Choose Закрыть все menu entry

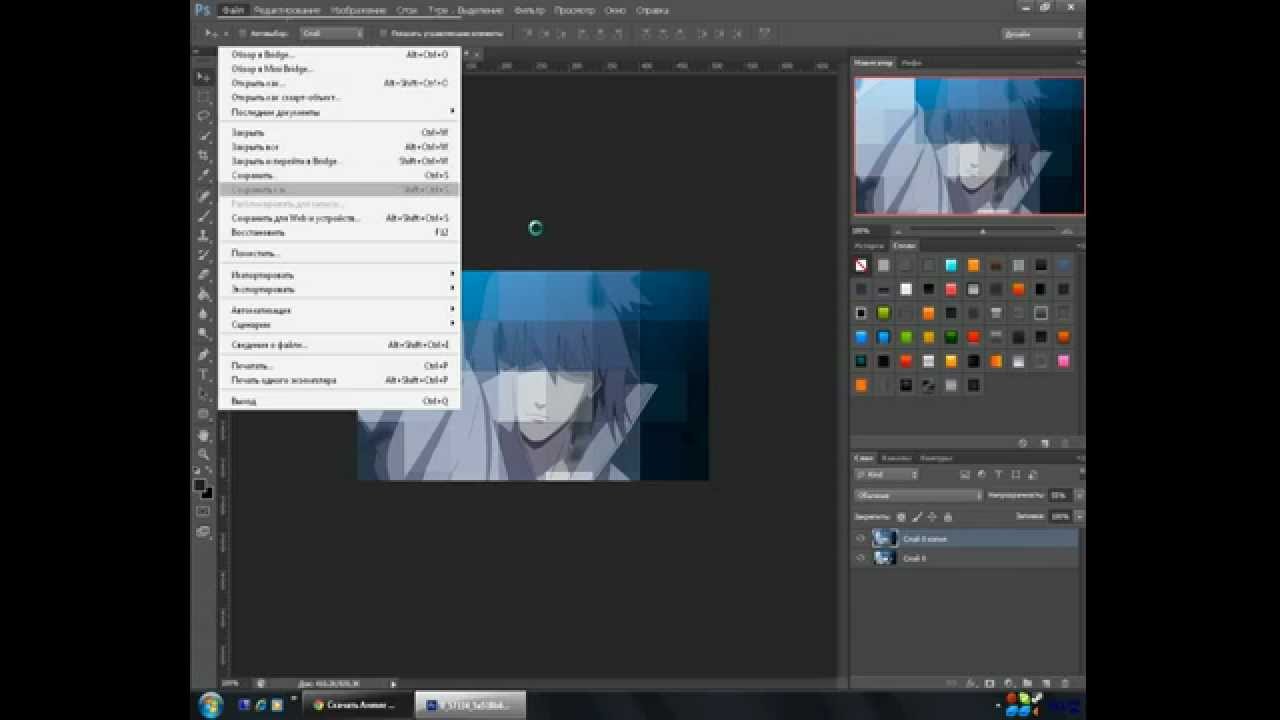click(340, 147)
